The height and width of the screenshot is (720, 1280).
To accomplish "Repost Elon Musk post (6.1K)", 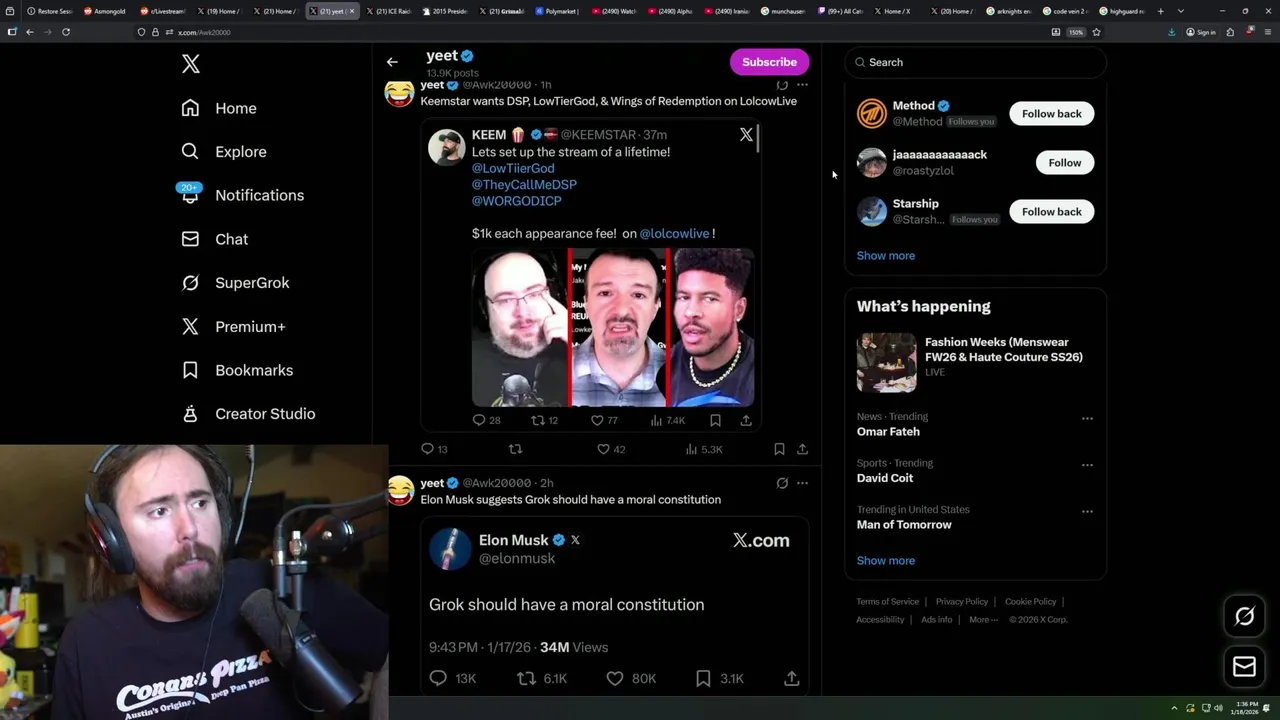I will pos(542,678).
